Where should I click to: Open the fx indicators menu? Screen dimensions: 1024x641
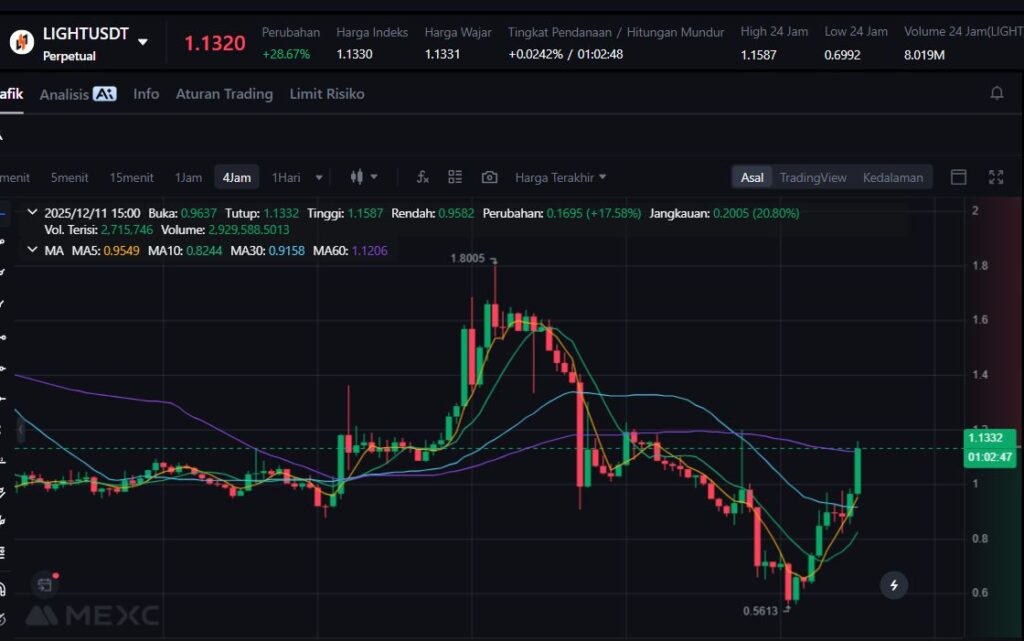click(x=422, y=177)
